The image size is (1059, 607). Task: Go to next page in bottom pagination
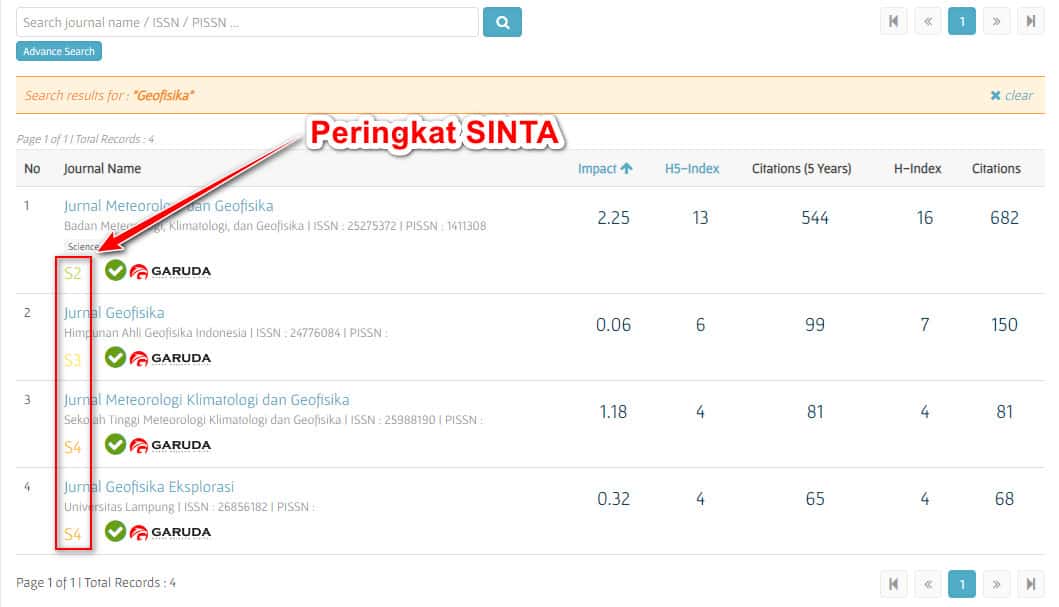coord(996,584)
